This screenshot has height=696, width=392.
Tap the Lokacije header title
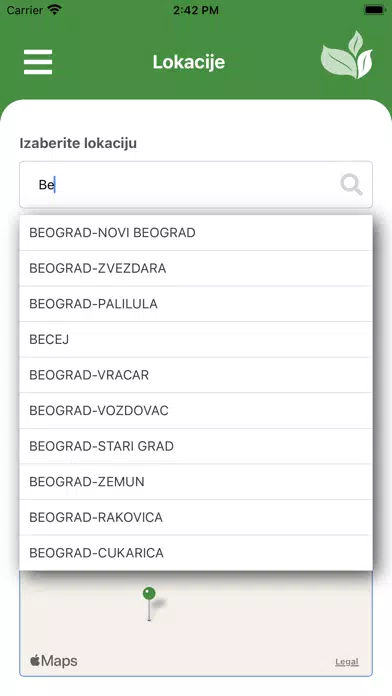[x=189, y=62]
